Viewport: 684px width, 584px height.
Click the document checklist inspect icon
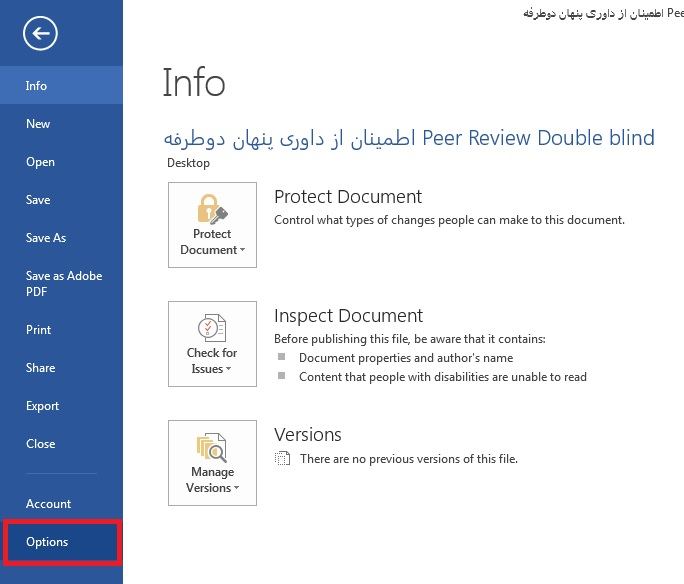click(212, 328)
